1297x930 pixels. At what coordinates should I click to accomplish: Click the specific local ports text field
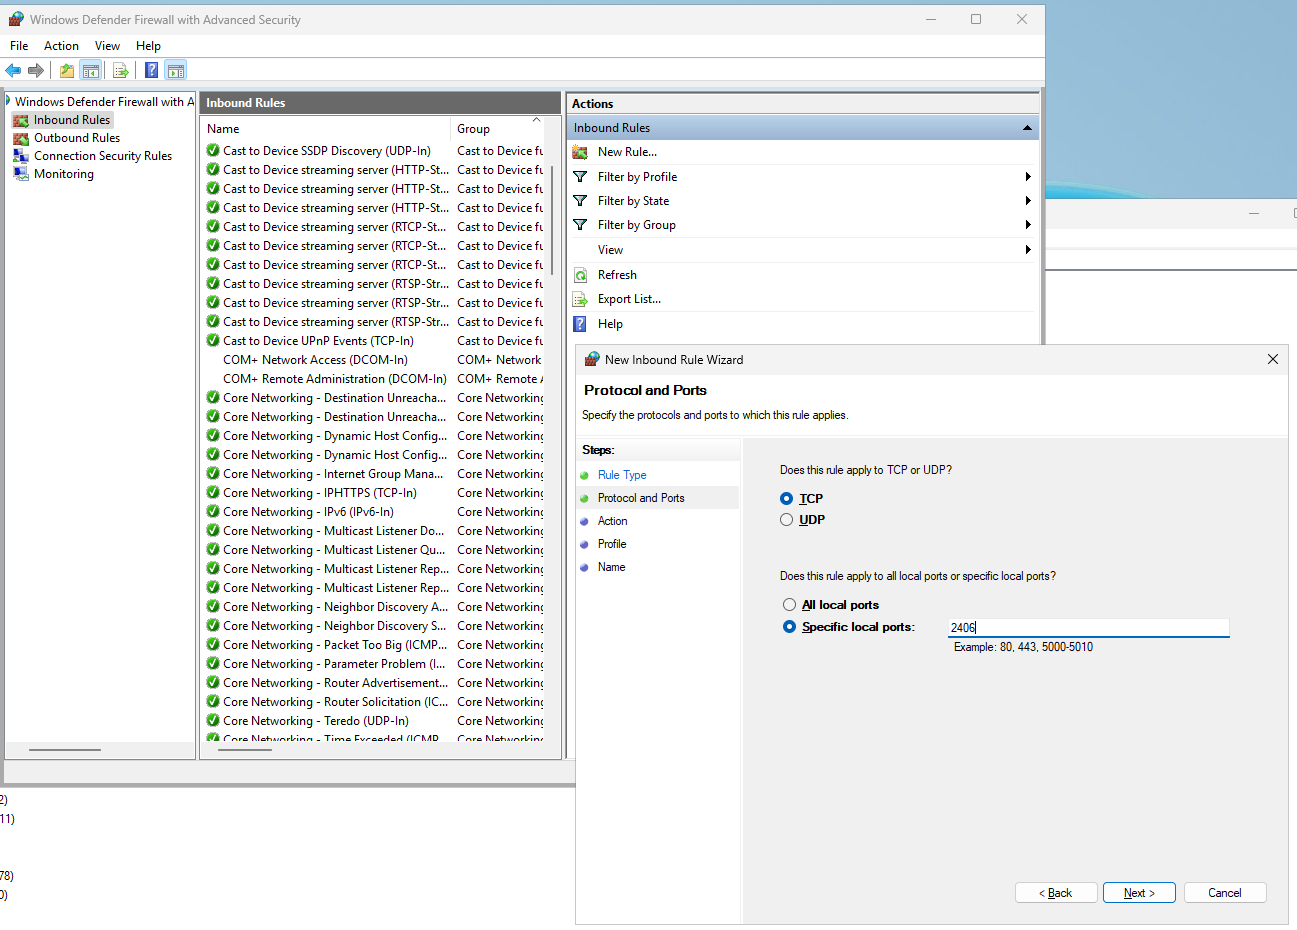pyautogui.click(x=1088, y=628)
